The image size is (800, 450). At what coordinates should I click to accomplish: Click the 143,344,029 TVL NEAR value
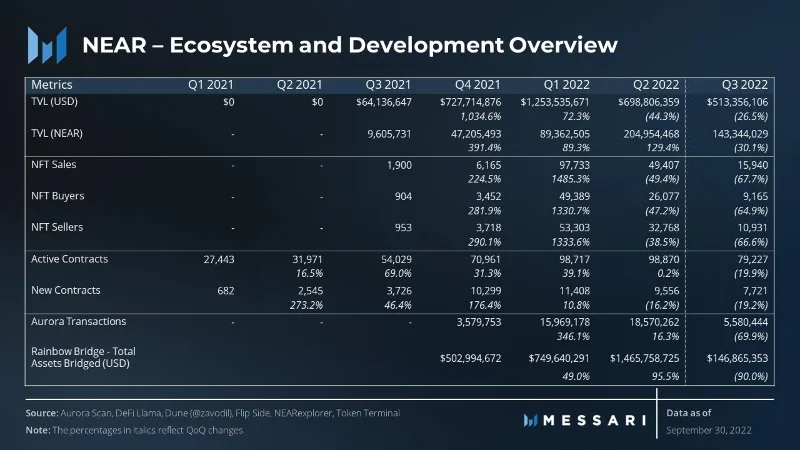coord(740,134)
